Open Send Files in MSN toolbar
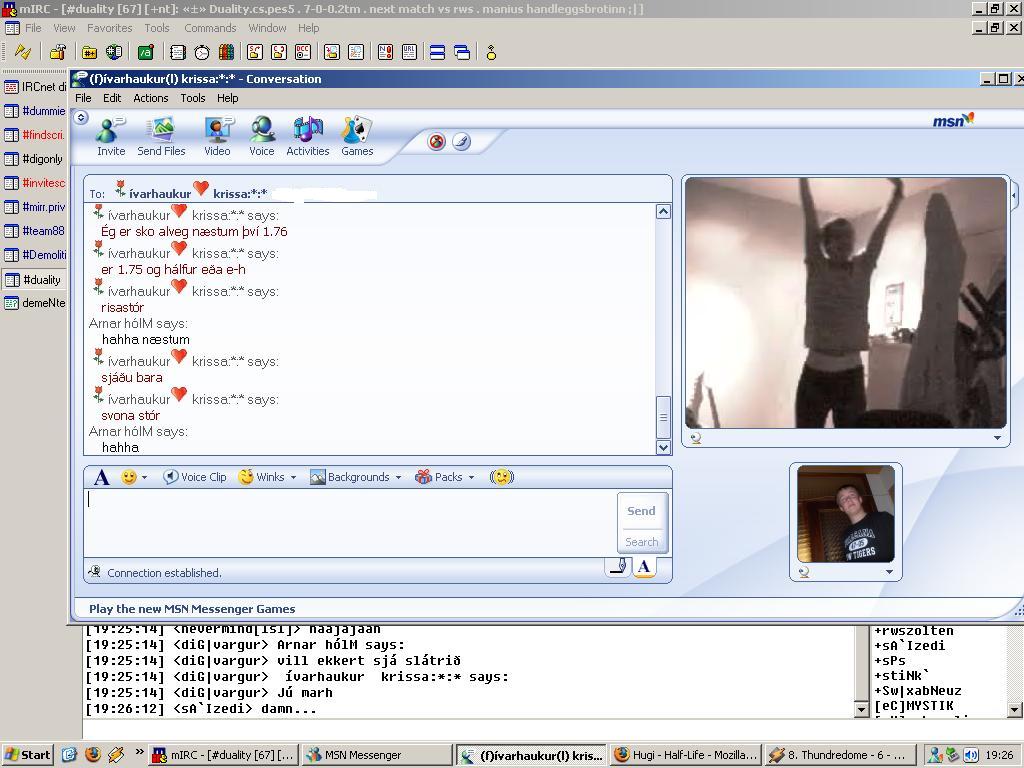 tap(161, 136)
